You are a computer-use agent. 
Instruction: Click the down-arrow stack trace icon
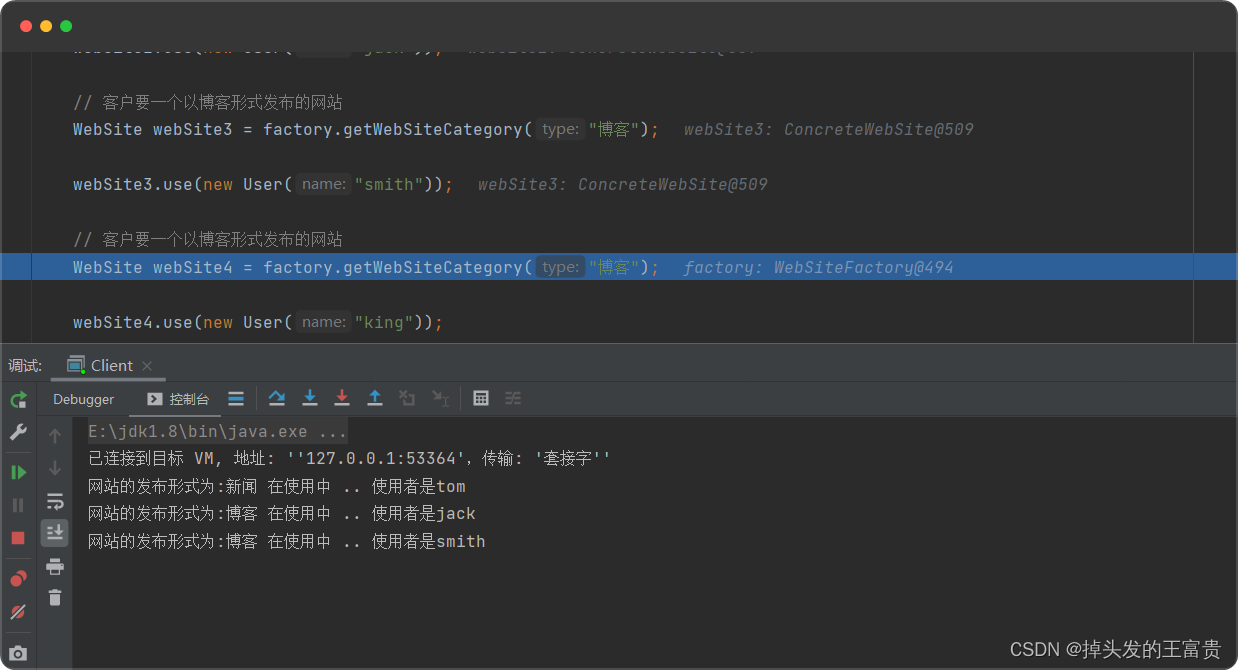(x=55, y=468)
